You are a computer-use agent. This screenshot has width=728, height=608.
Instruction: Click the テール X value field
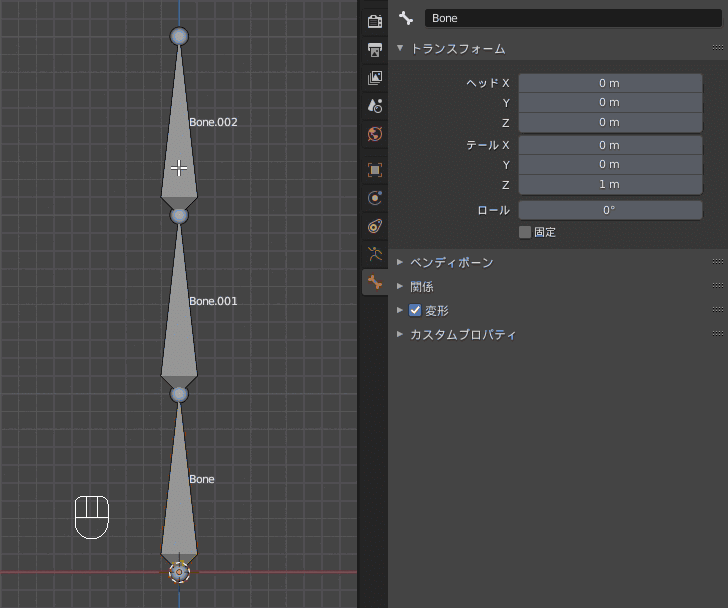(610, 145)
